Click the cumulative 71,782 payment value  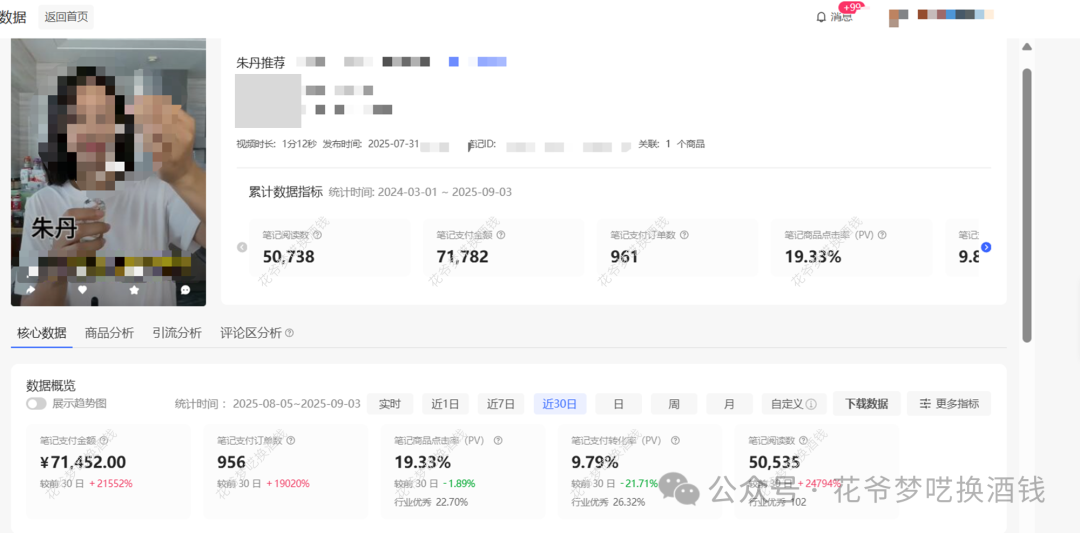pos(462,257)
